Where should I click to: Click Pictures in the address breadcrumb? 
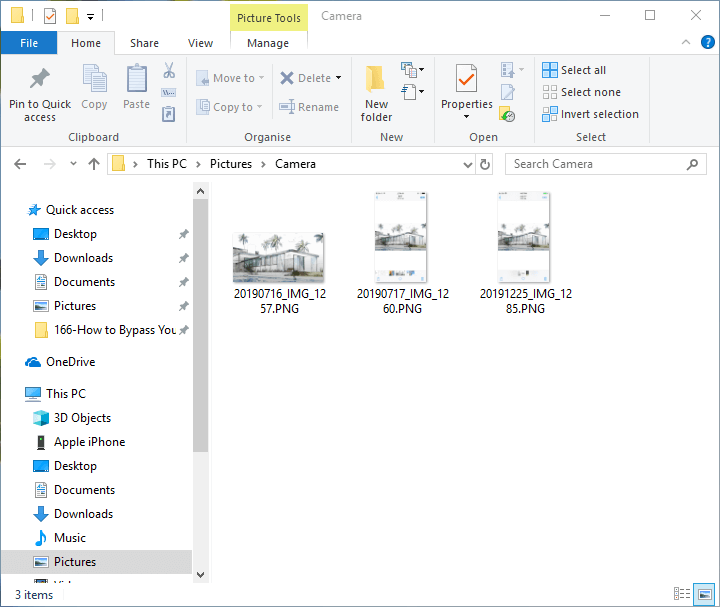click(x=231, y=164)
